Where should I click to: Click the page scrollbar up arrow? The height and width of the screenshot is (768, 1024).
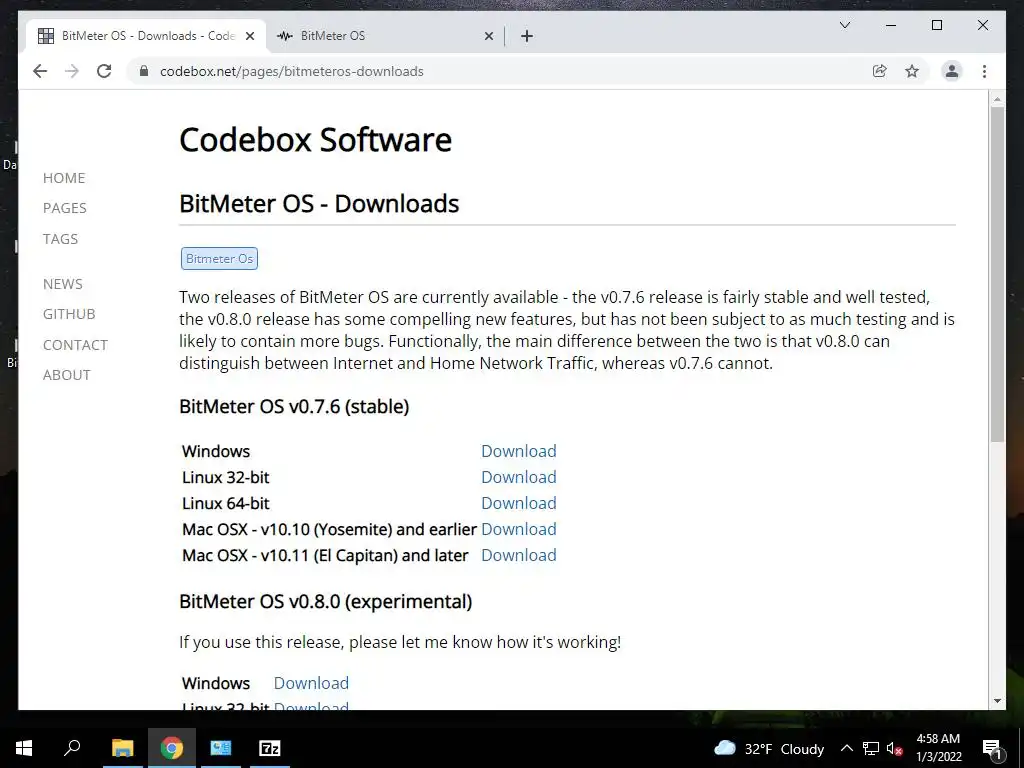pyautogui.click(x=997, y=99)
